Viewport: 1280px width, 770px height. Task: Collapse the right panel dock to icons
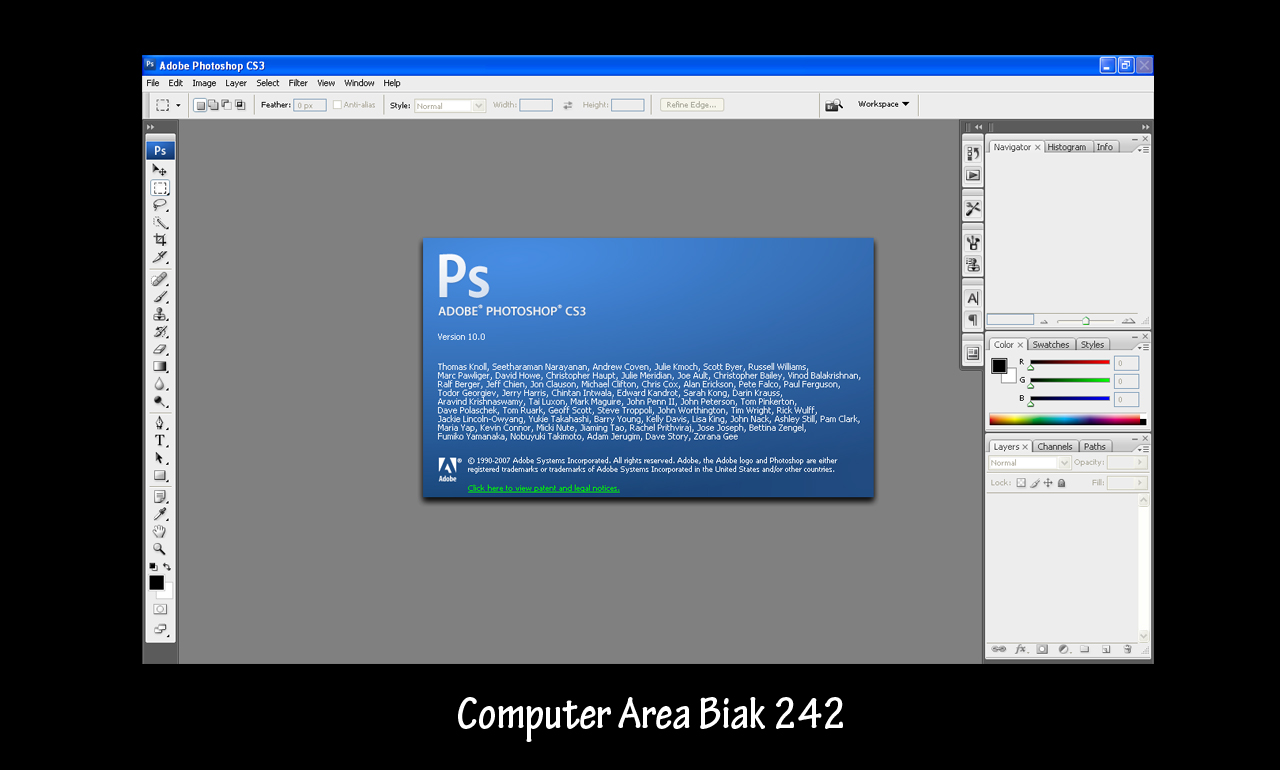coord(1146,127)
